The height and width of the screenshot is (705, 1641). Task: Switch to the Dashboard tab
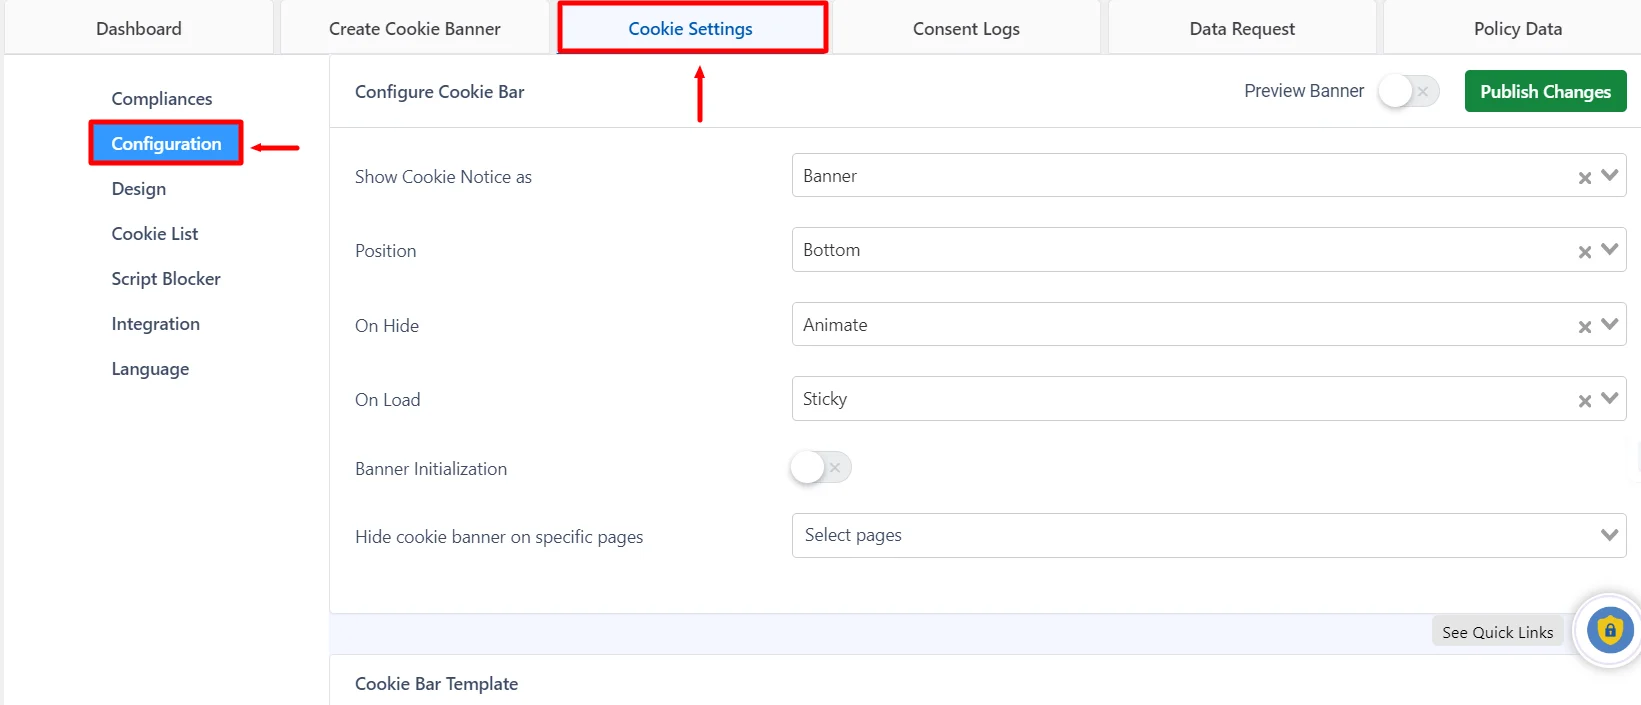139,29
